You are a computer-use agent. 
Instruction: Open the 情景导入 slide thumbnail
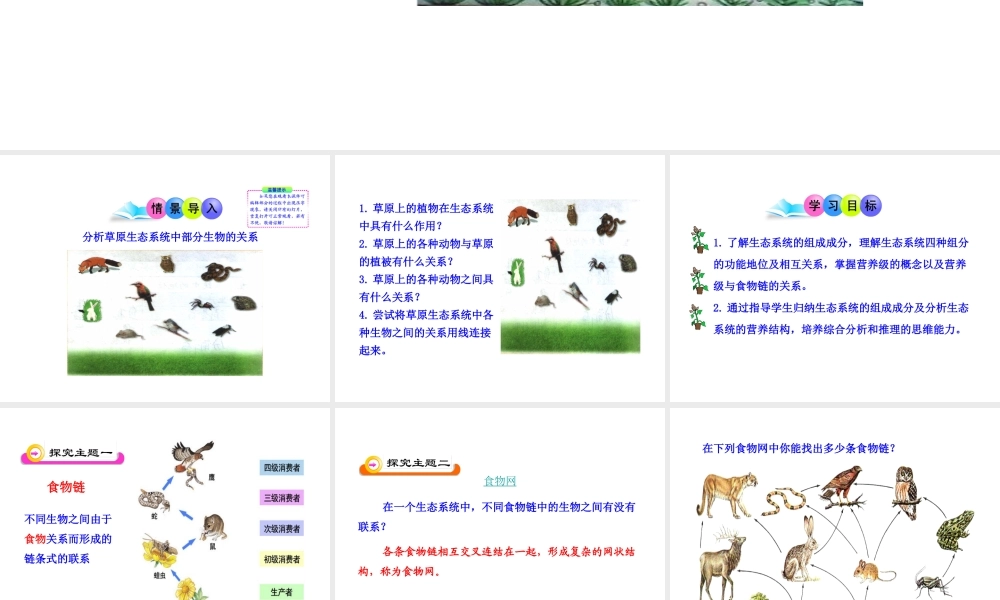click(x=165, y=278)
